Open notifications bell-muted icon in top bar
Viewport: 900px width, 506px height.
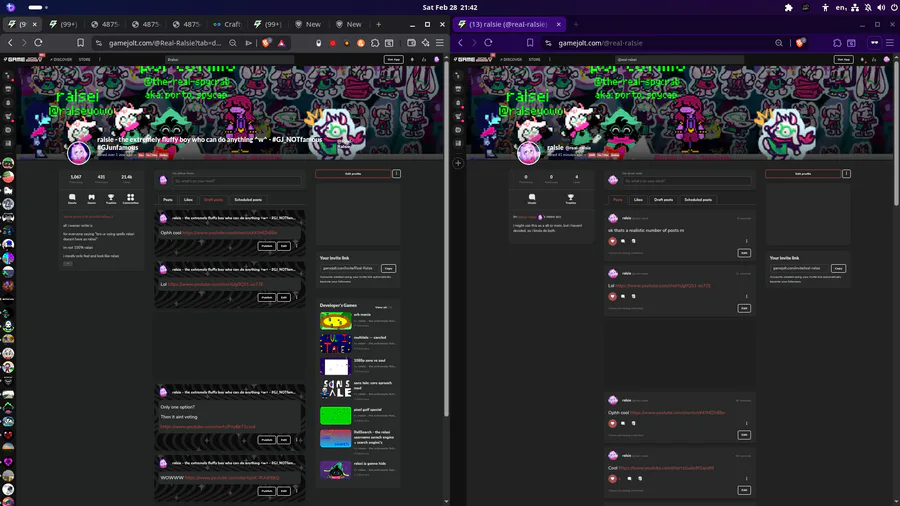(868, 7)
